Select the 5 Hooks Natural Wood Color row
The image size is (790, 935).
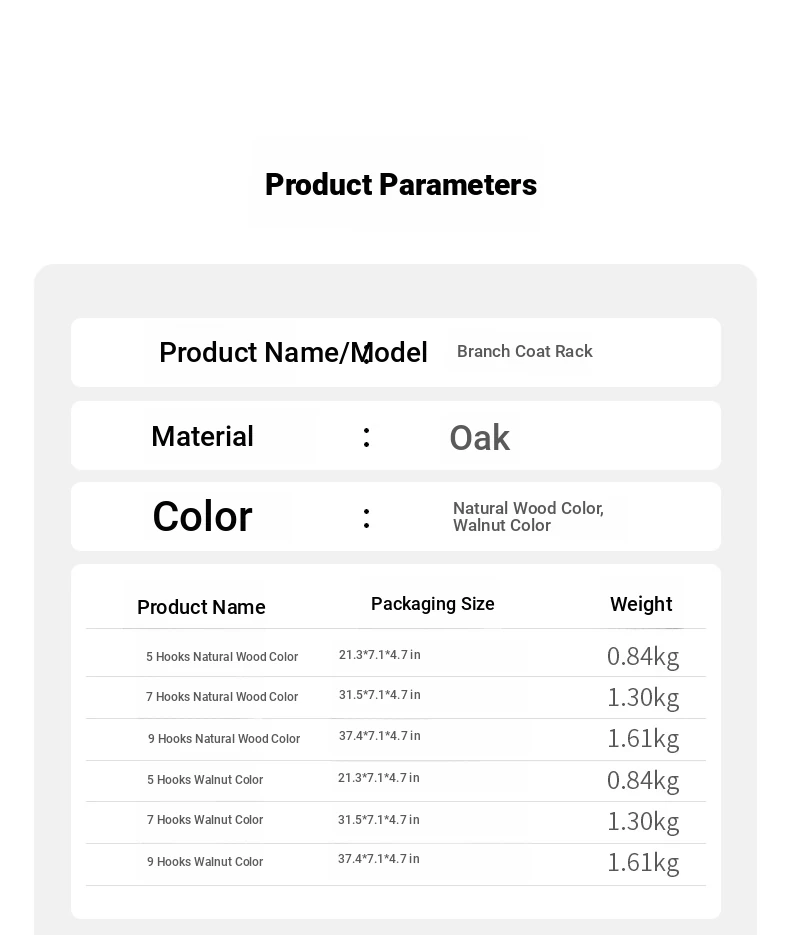(395, 654)
